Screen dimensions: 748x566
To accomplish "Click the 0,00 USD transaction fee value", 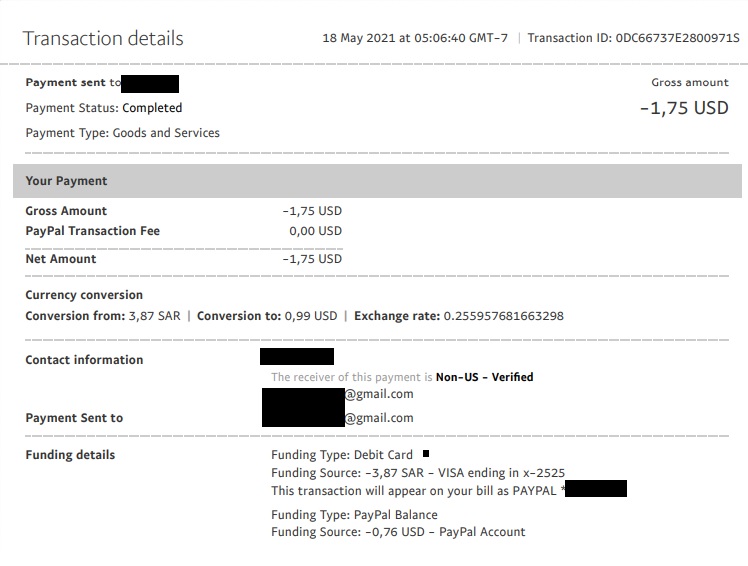I will [314, 231].
